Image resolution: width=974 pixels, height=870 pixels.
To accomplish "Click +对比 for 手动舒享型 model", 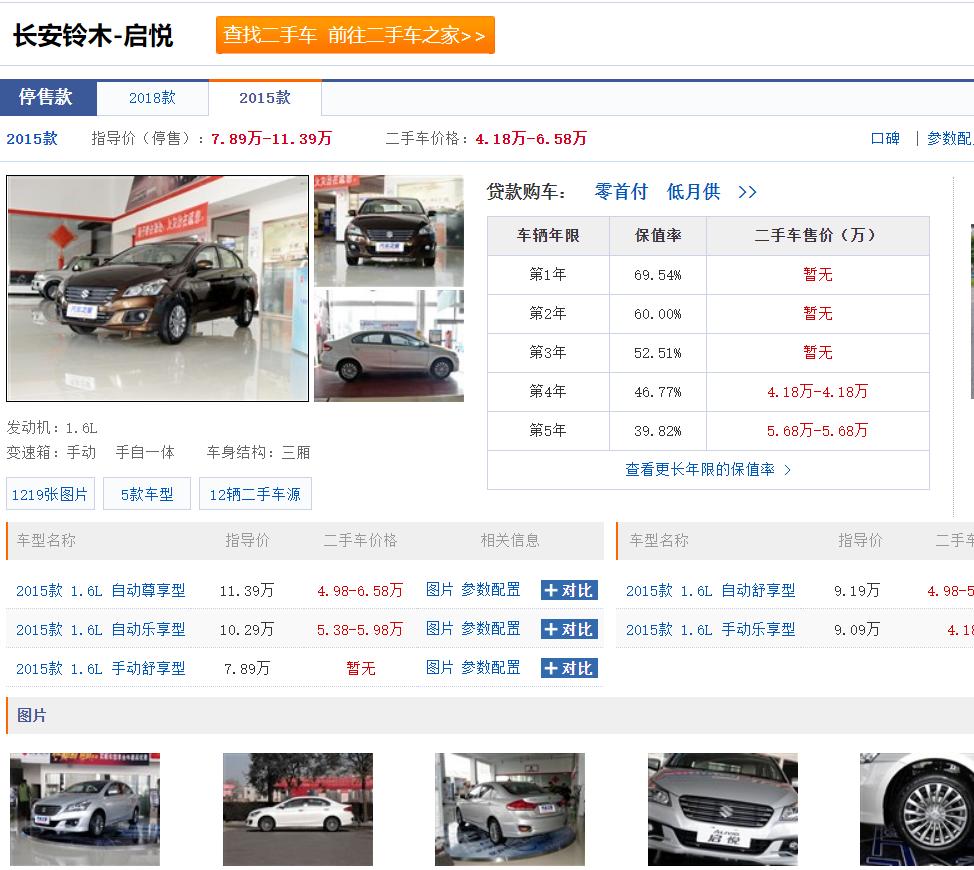I will (x=568, y=668).
